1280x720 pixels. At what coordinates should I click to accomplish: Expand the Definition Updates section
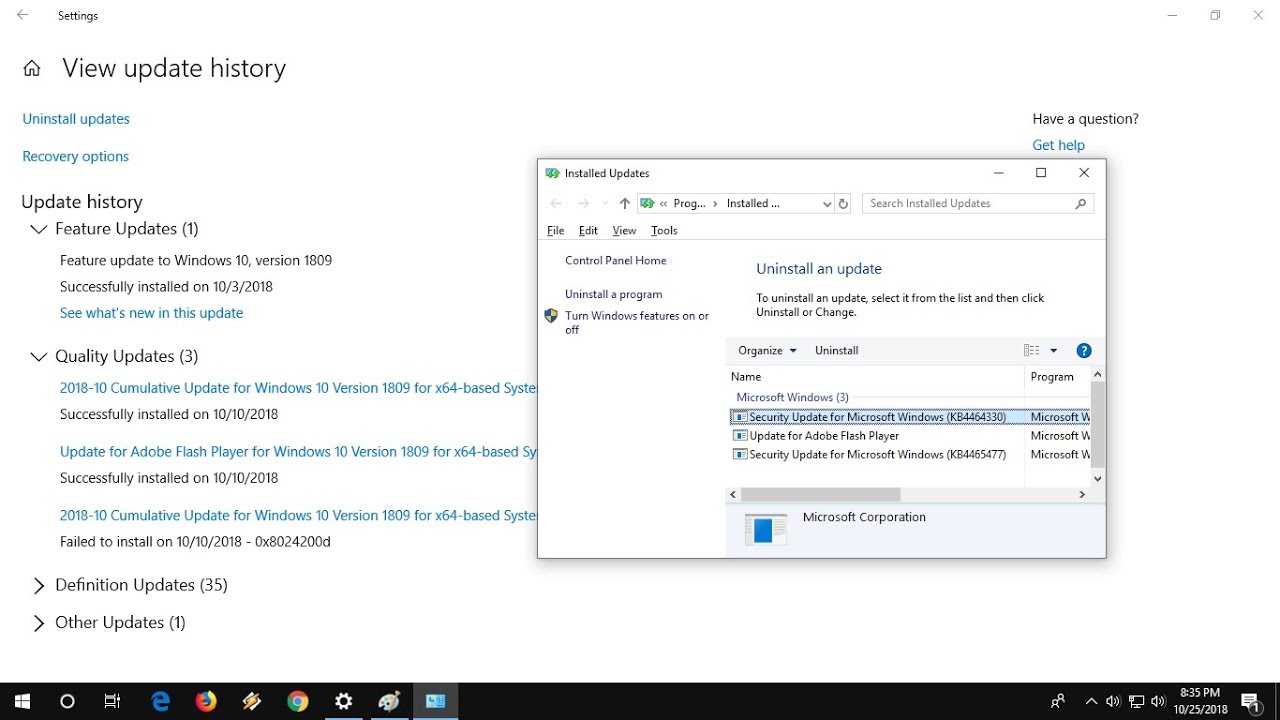tap(38, 586)
